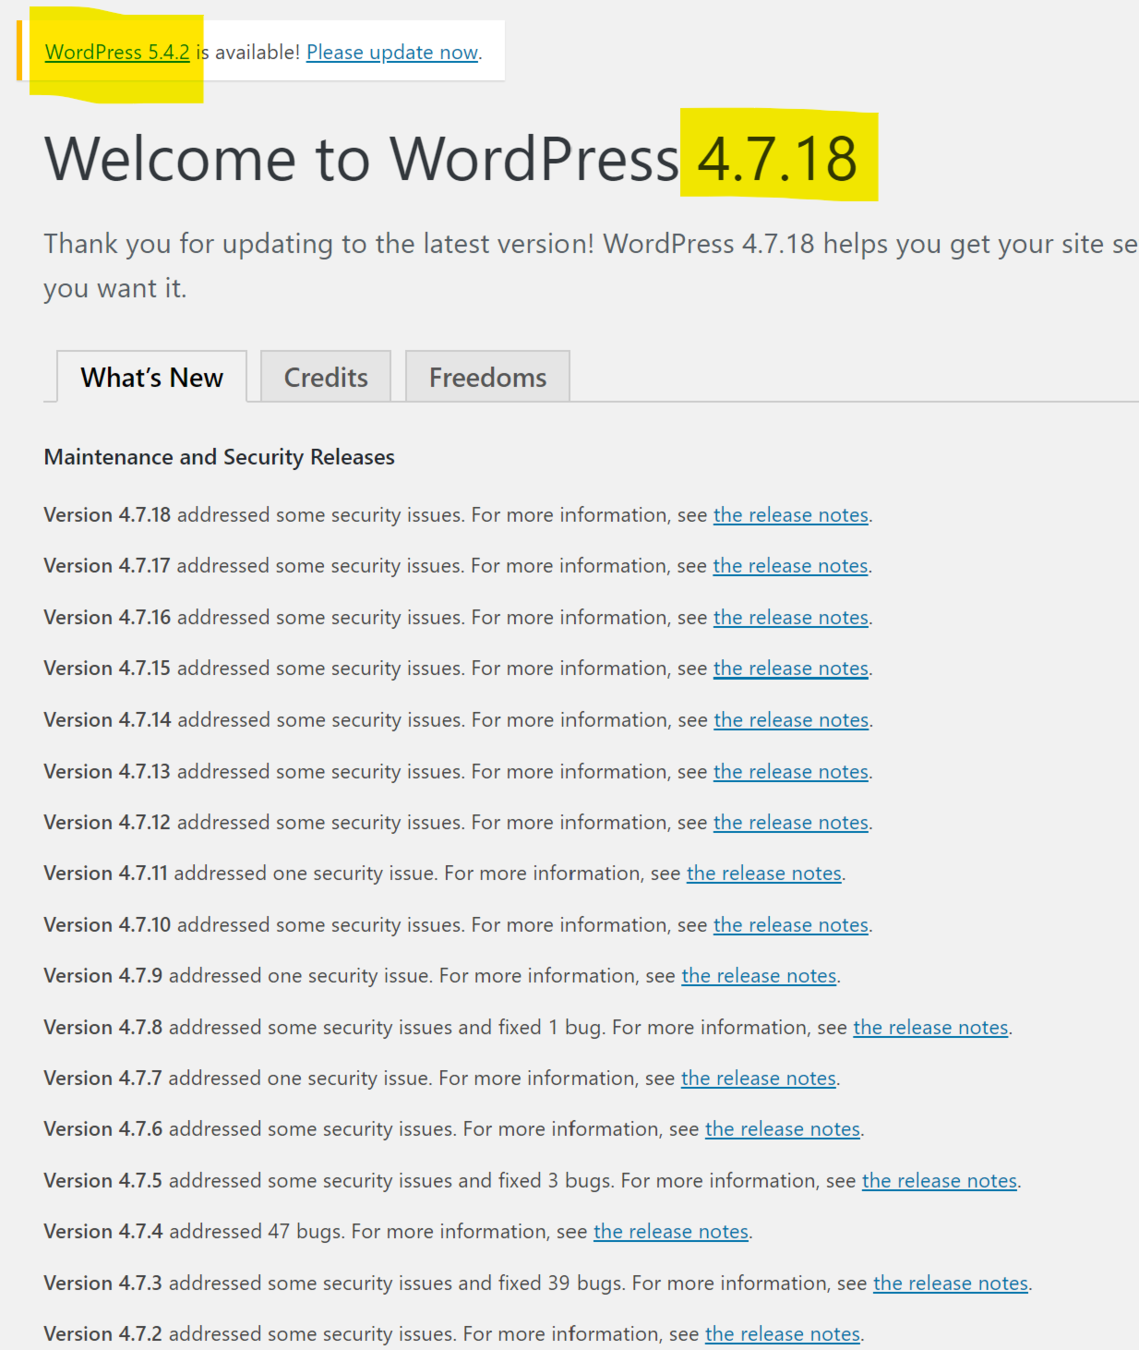The height and width of the screenshot is (1350, 1139).
Task: Open release notes for Version 4.7.16
Action: pos(791,618)
